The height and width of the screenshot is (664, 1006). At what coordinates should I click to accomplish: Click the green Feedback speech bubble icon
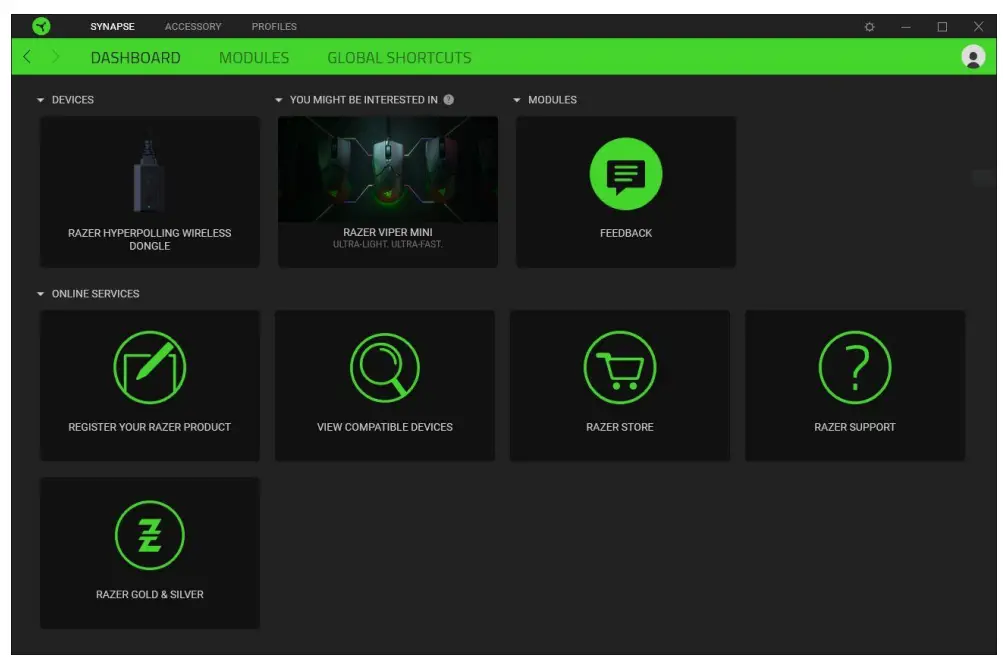coord(626,174)
